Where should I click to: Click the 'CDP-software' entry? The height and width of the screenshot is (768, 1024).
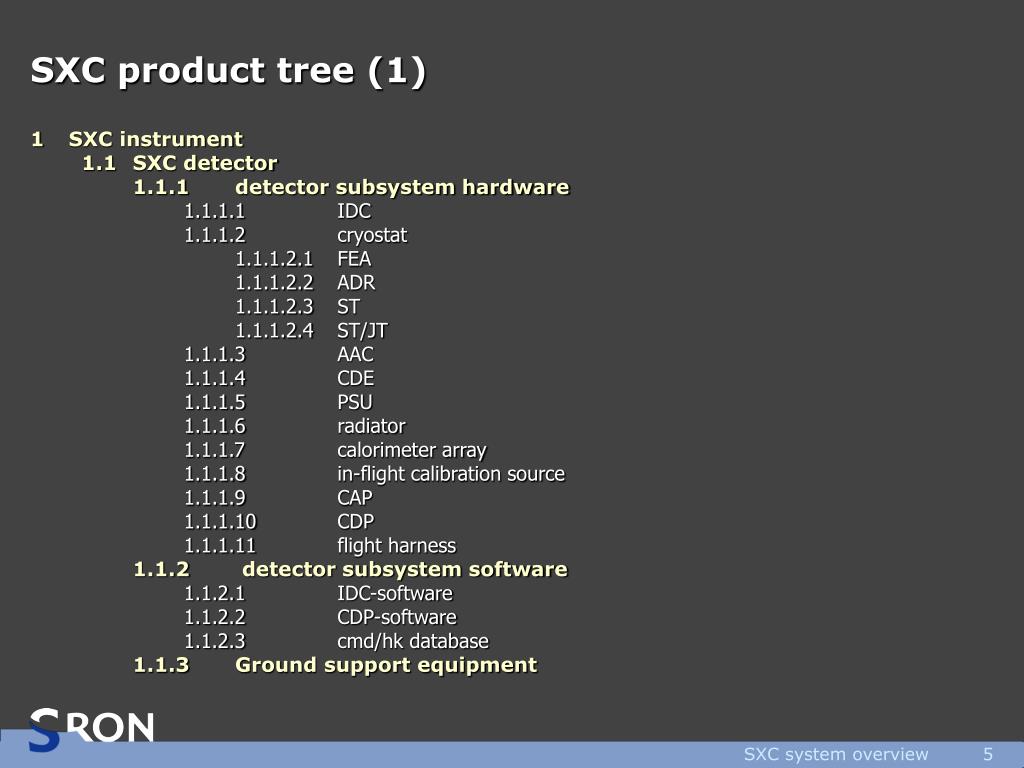pyautogui.click(x=397, y=617)
